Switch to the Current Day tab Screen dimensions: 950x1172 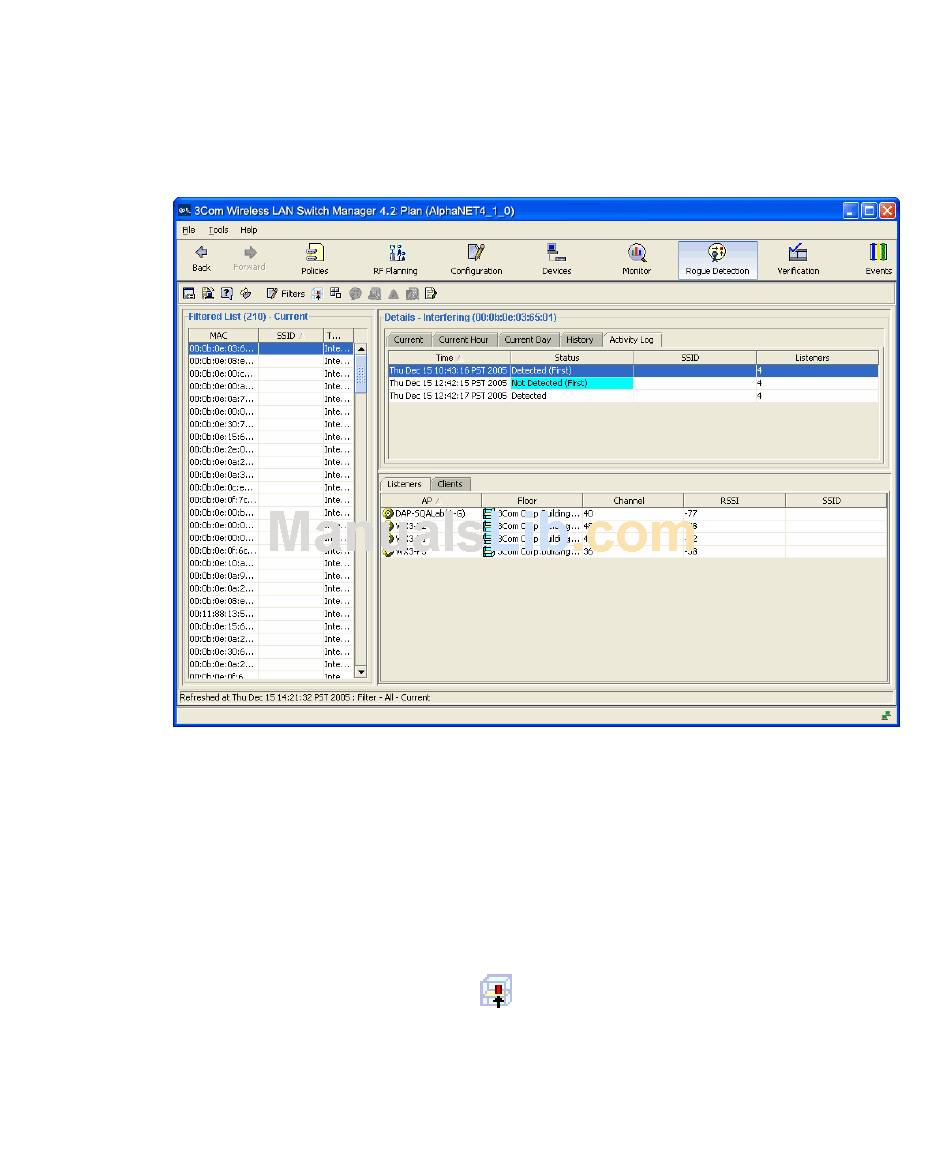tap(528, 339)
